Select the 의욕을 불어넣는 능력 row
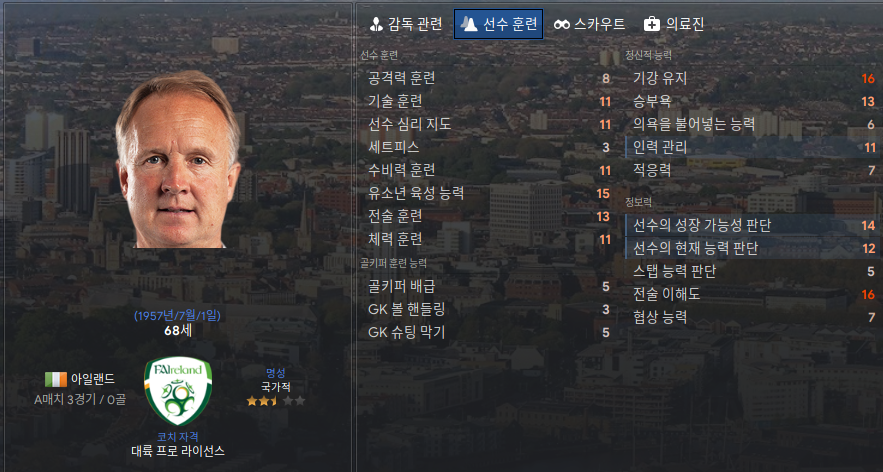 point(753,124)
